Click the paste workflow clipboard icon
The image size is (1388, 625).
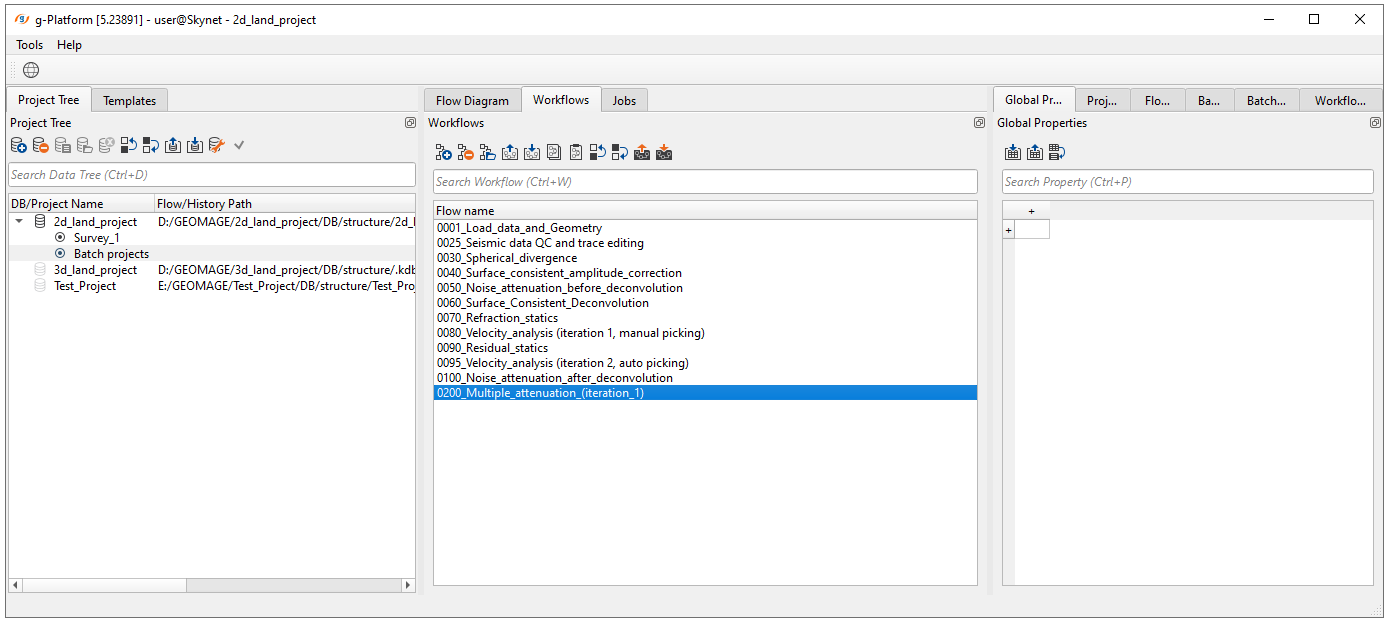pyautogui.click(x=576, y=153)
